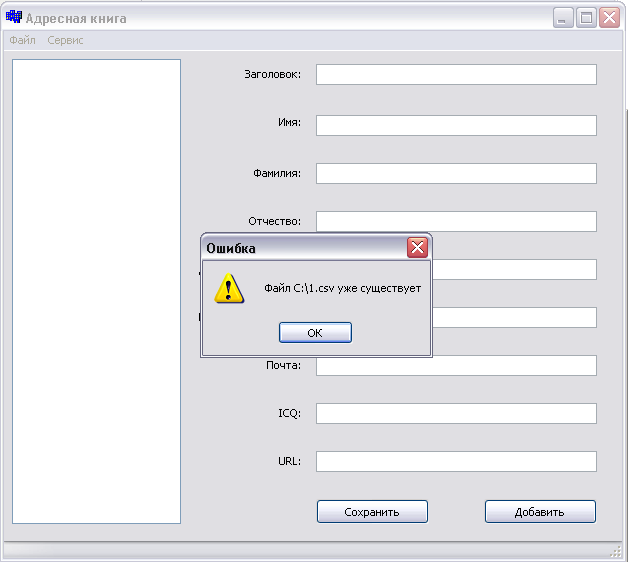Click the message text 'Файл C:\1.csv уже существует'
Image resolution: width=628 pixels, height=562 pixels.
(342, 288)
